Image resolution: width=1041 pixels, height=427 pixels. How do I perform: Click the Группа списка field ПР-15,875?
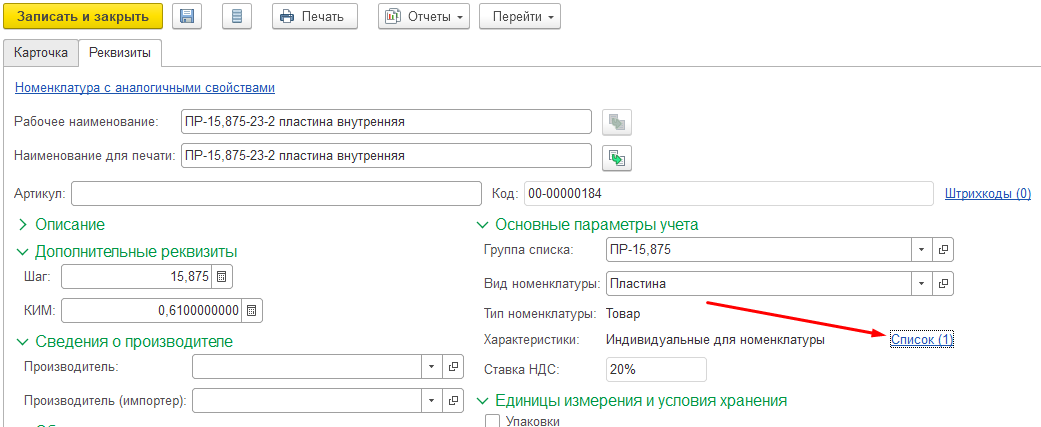[x=759, y=250]
